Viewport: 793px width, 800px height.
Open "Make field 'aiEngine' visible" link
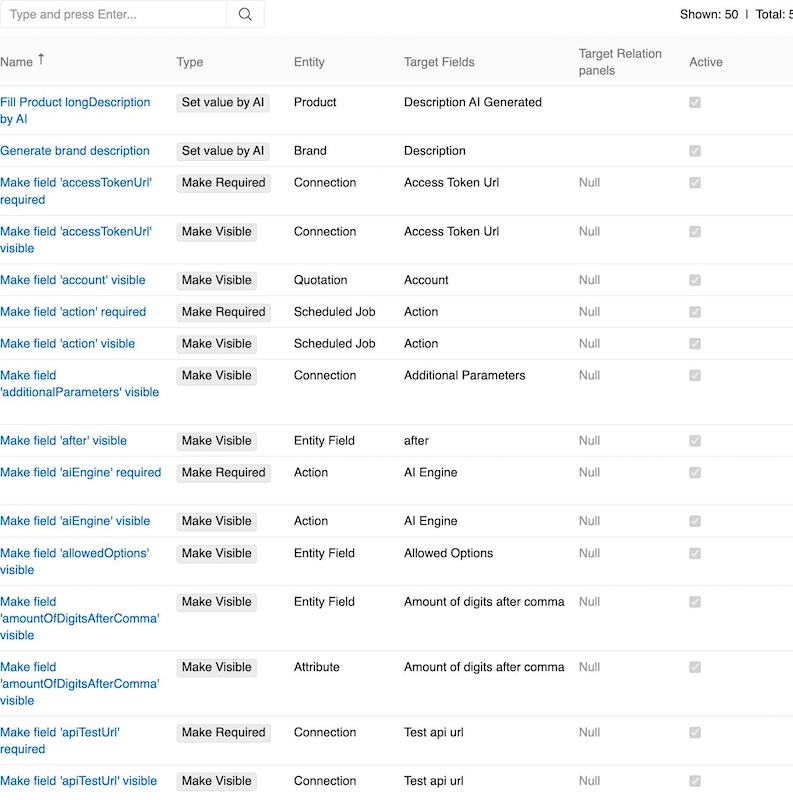[75, 521]
